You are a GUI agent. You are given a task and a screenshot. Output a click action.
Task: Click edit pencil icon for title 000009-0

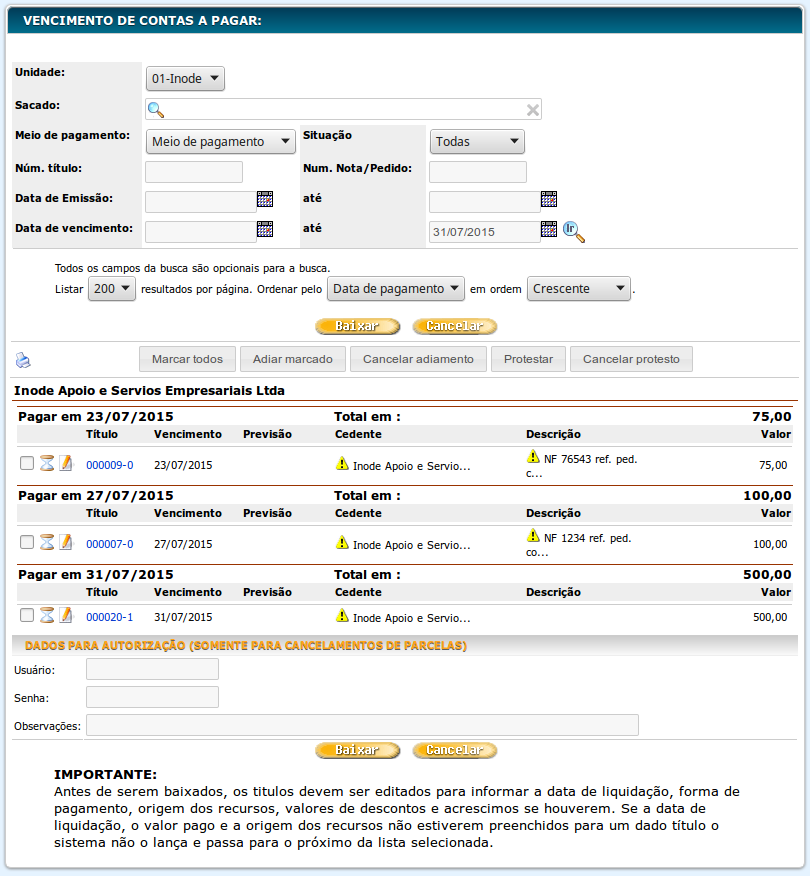(x=66, y=463)
